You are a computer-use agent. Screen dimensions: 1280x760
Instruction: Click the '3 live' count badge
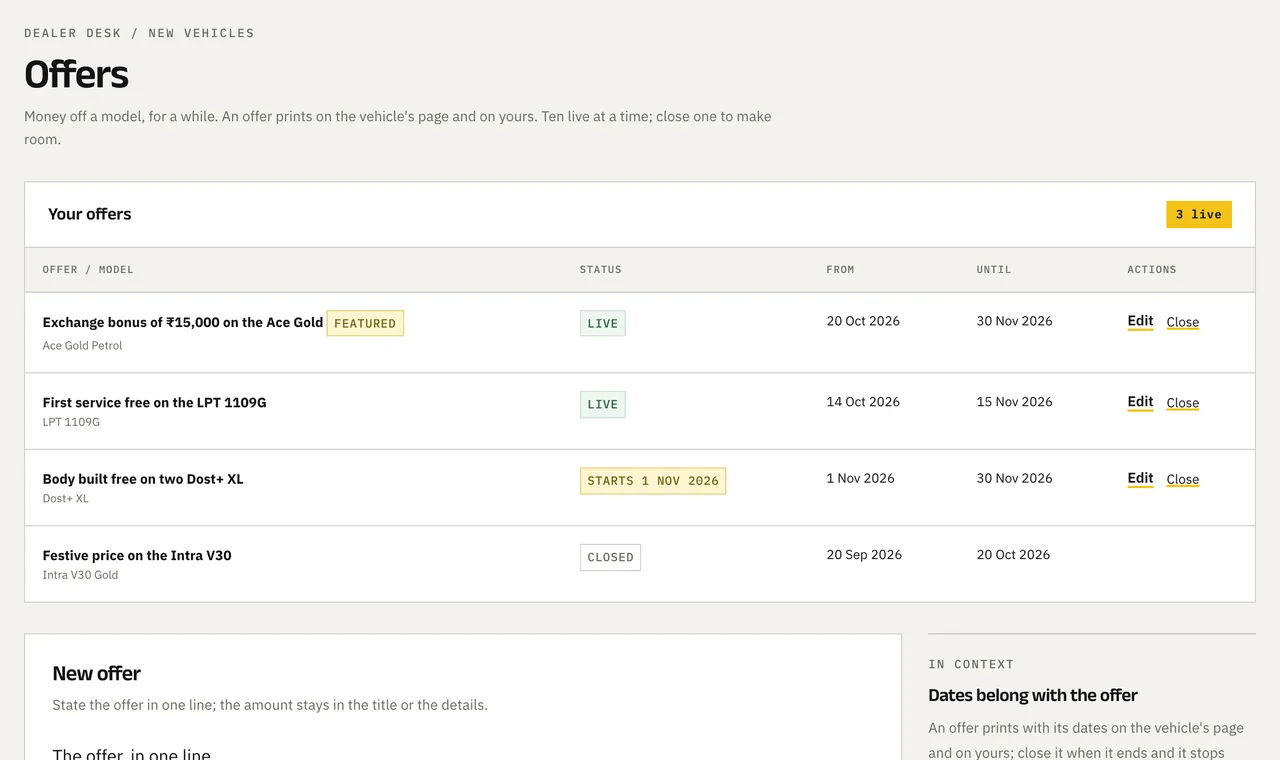click(1198, 214)
